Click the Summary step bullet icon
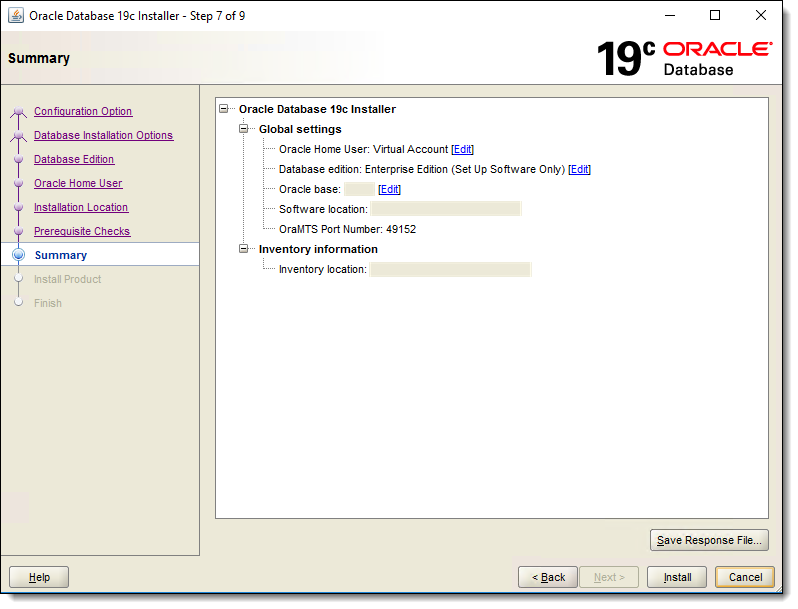Viewport: 798px width, 609px height. (x=18, y=254)
